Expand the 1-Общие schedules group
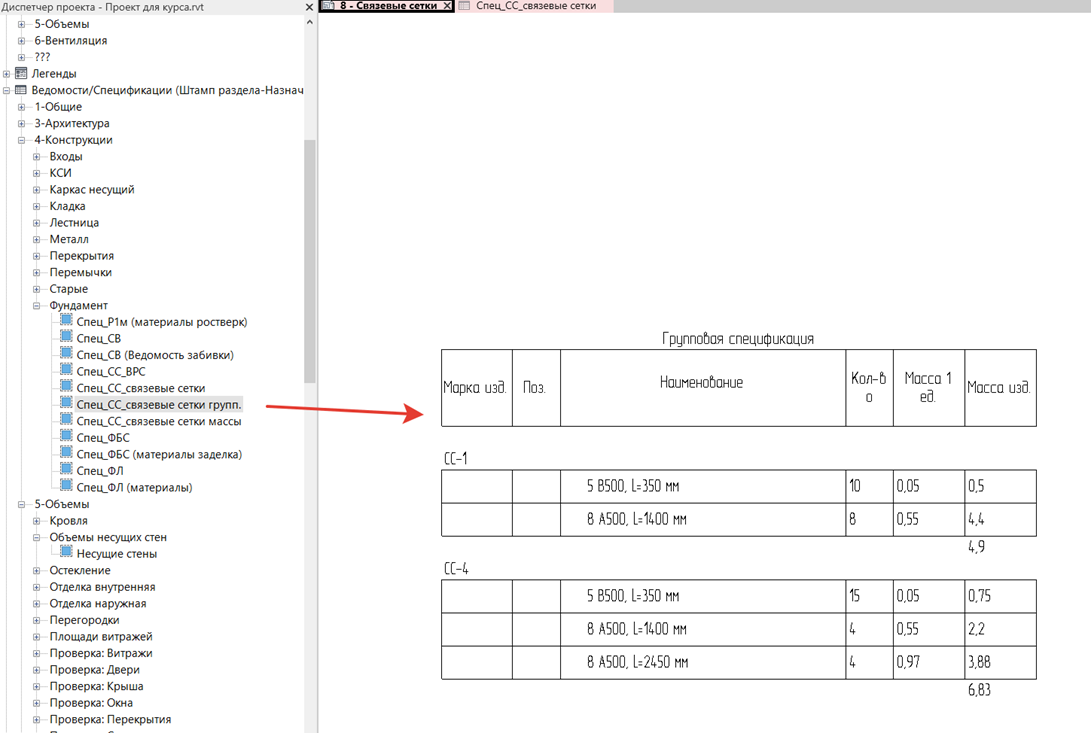Screen dimensions: 1091x733 coord(21,107)
